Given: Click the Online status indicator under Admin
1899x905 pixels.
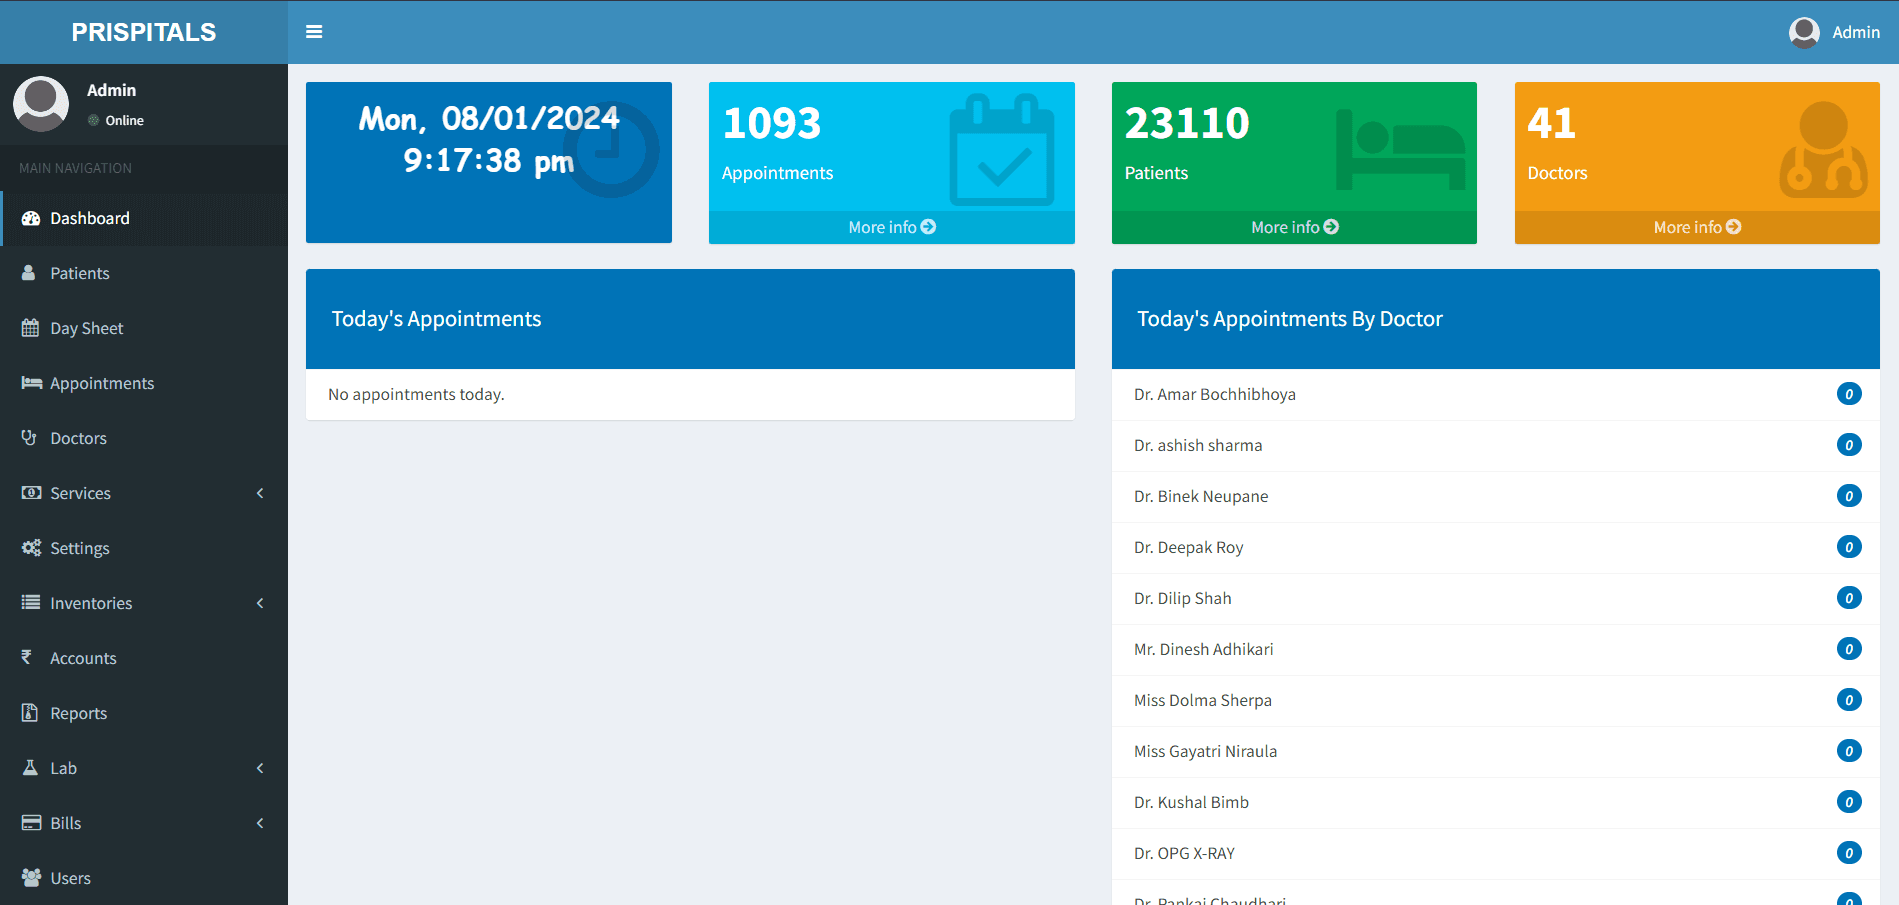Looking at the screenshot, I should click(x=115, y=120).
